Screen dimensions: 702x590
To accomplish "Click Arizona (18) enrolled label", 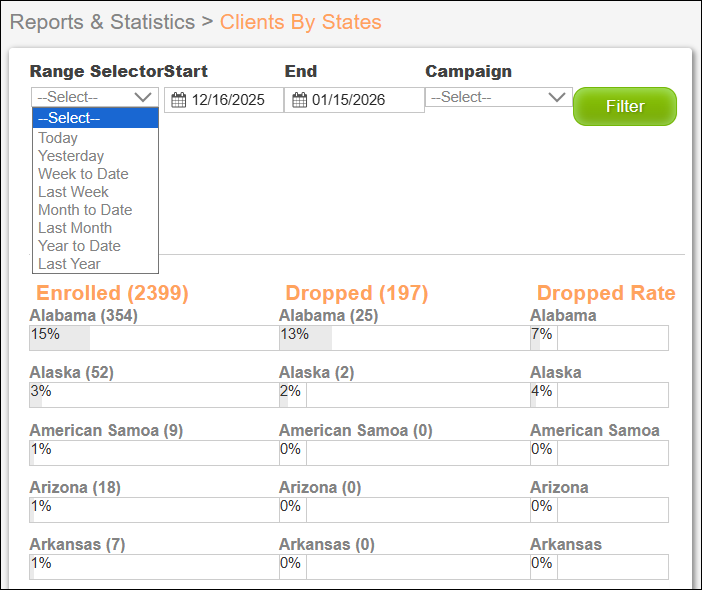I will tap(75, 487).
